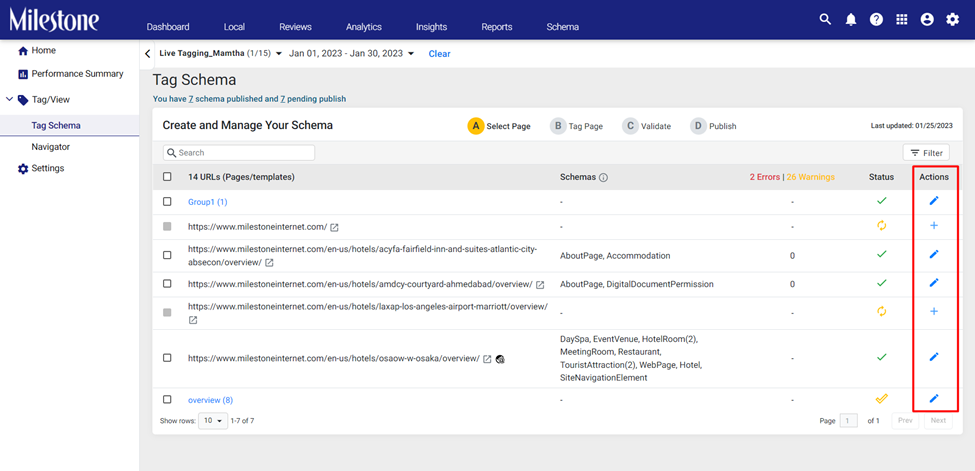Open amdcy-courtyard-ahmedabad external link icon
This screenshot has height=471, width=975.
click(x=540, y=284)
